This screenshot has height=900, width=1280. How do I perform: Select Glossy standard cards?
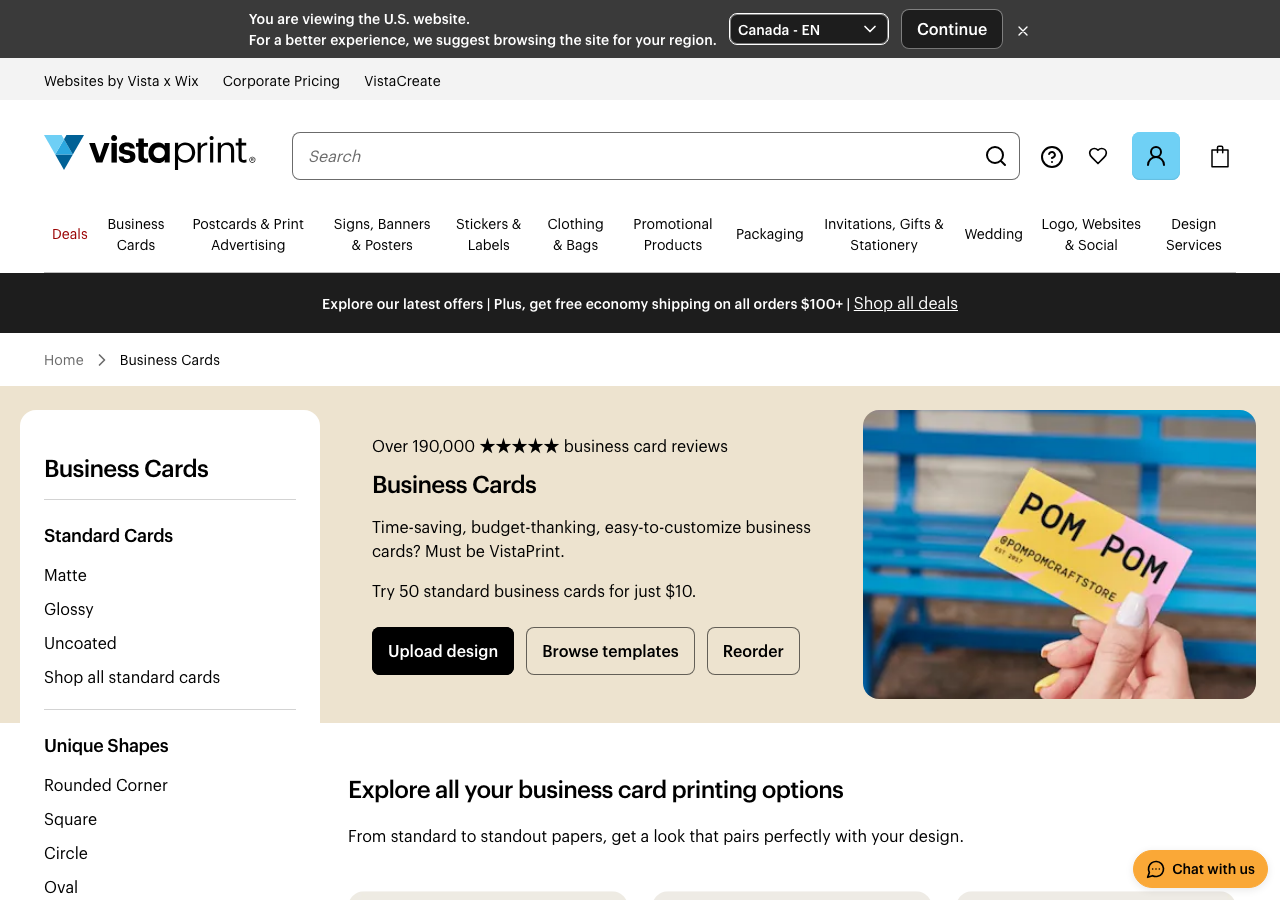click(69, 609)
